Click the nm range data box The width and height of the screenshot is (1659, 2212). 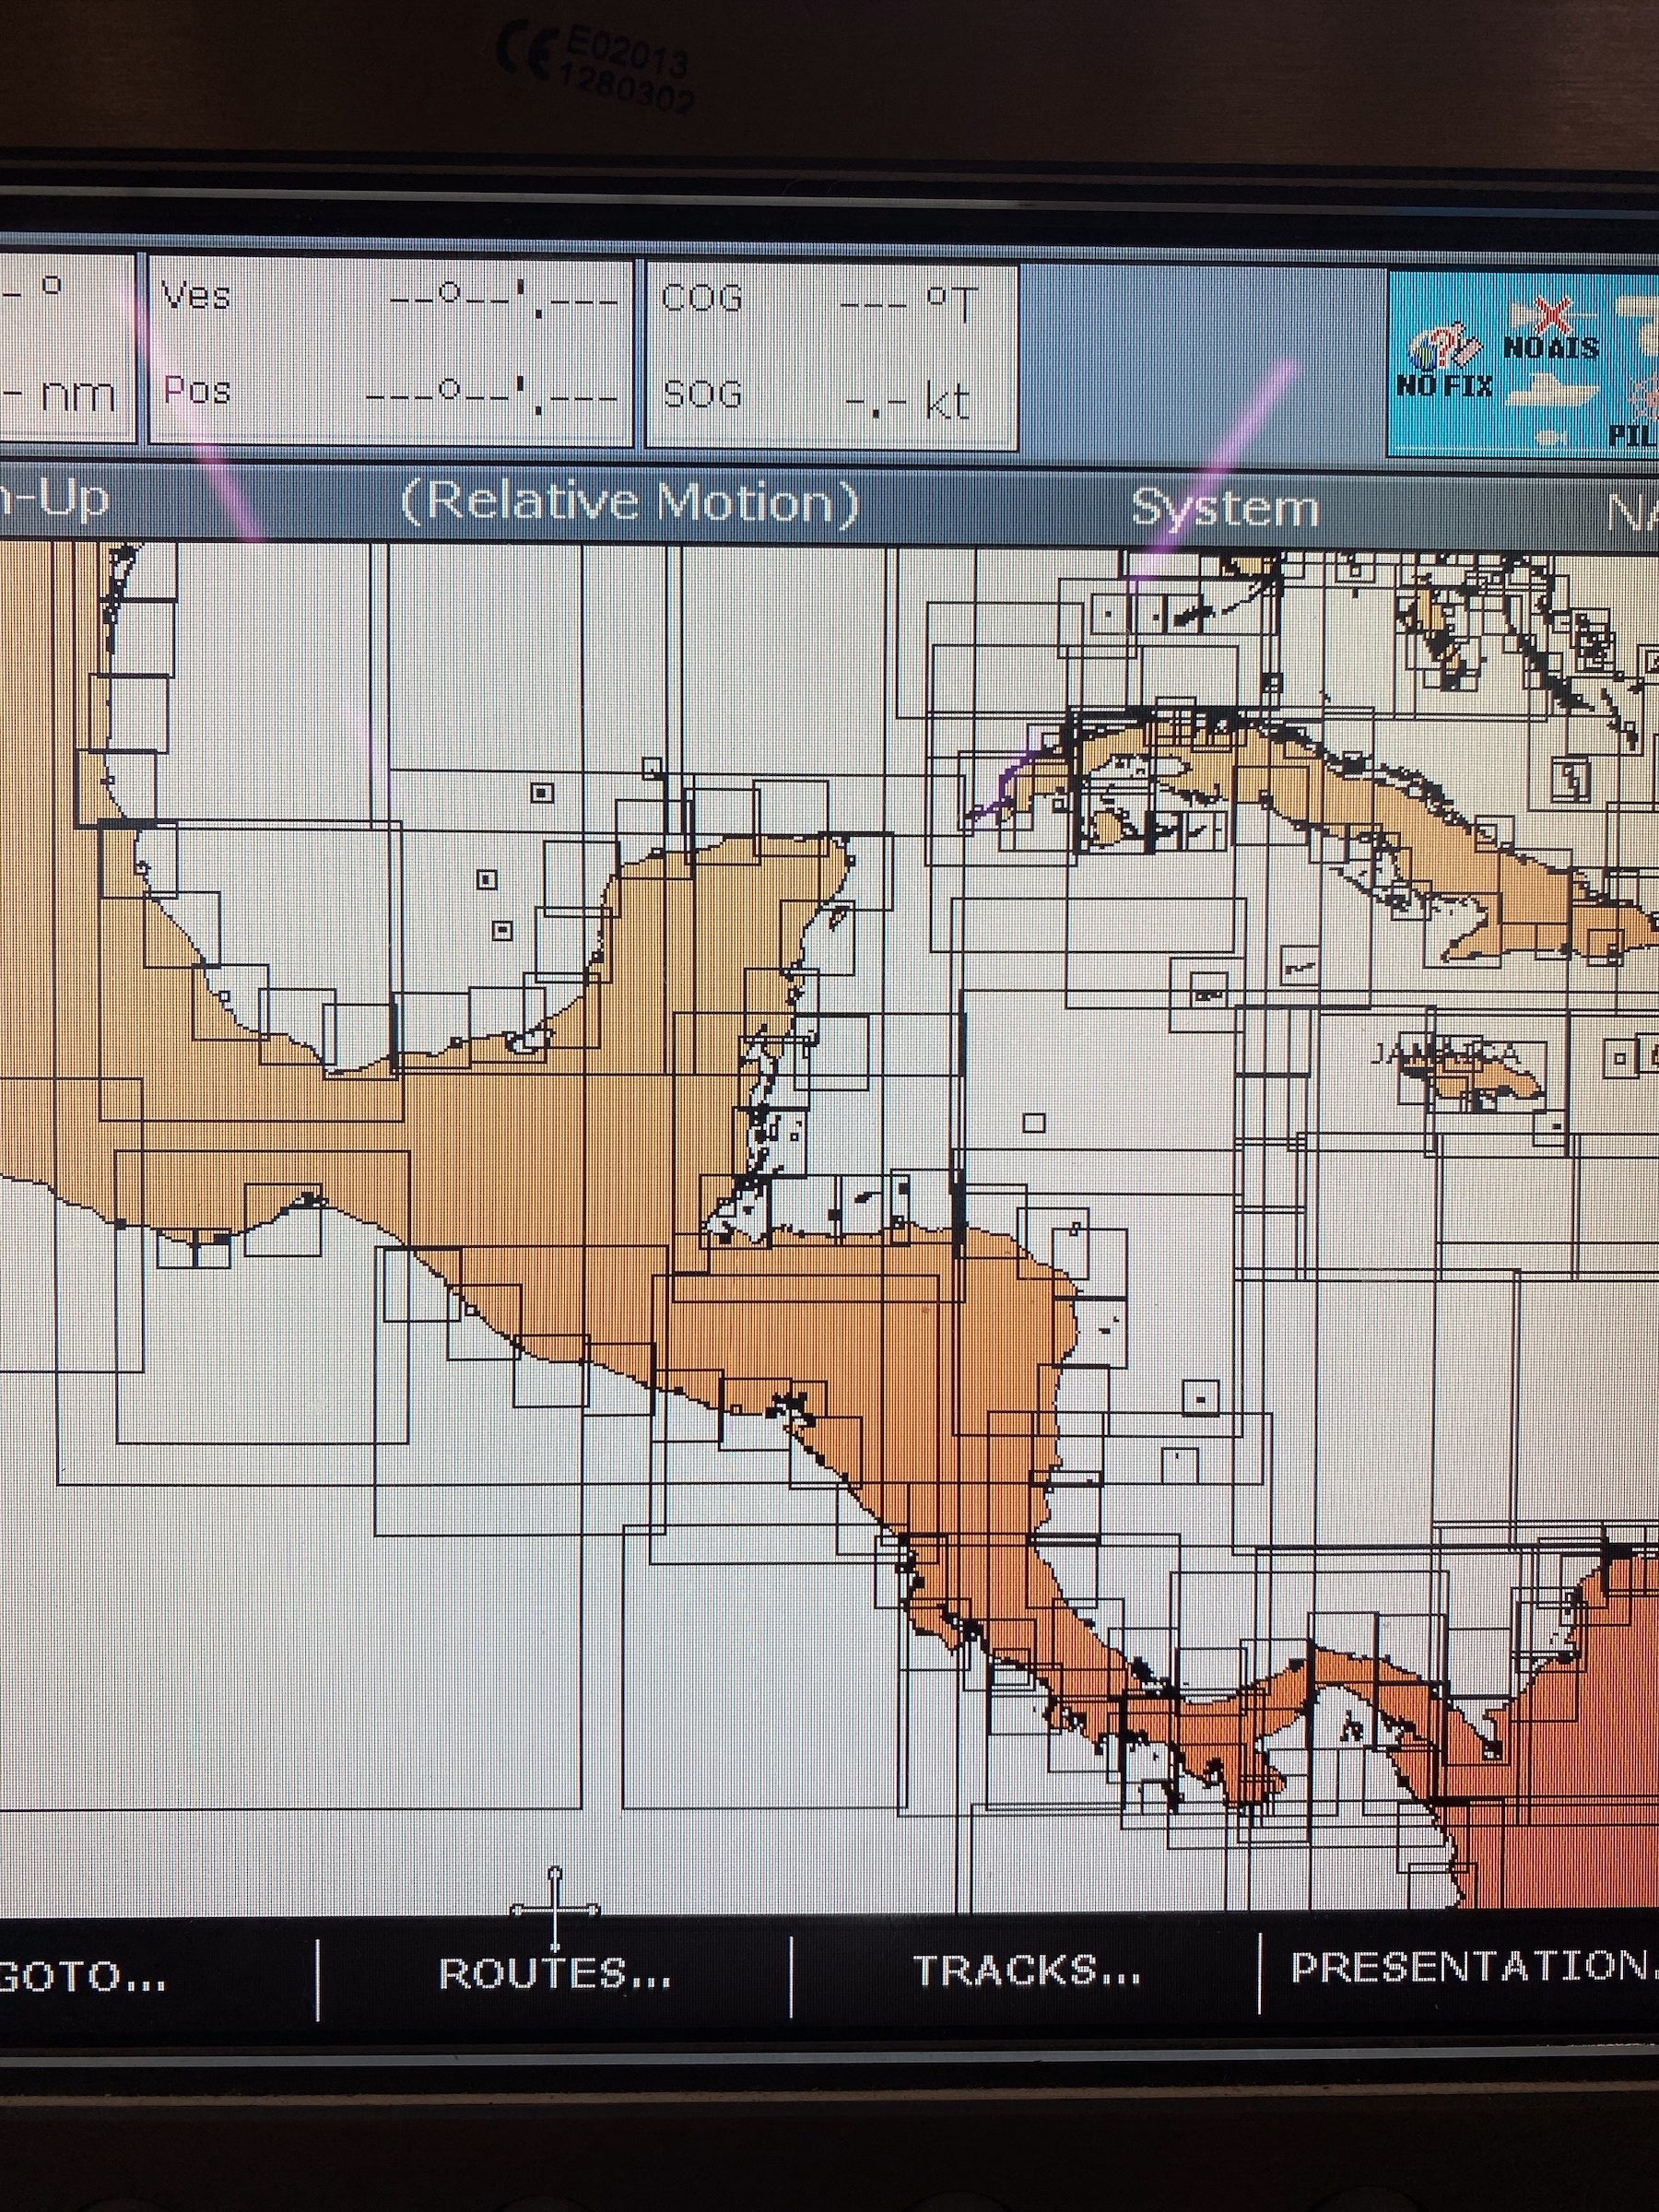pos(67,349)
